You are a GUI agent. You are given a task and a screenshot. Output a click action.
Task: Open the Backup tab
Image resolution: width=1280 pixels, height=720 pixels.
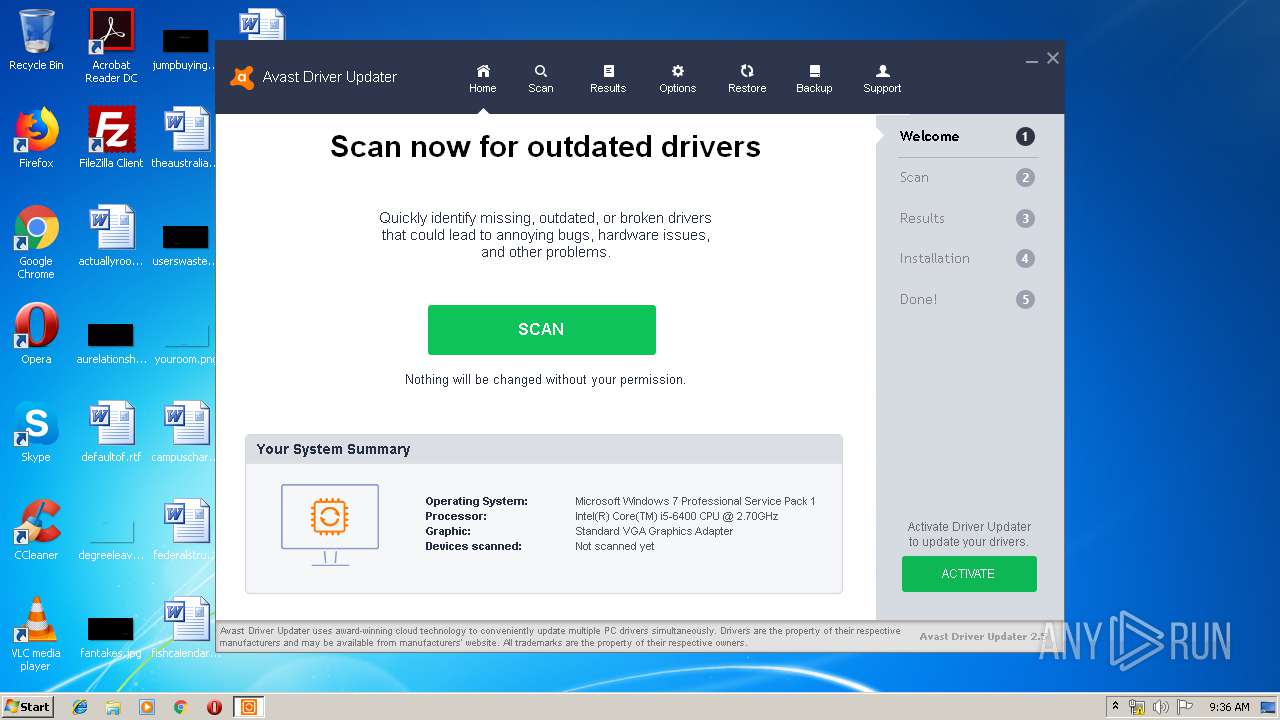click(x=814, y=79)
